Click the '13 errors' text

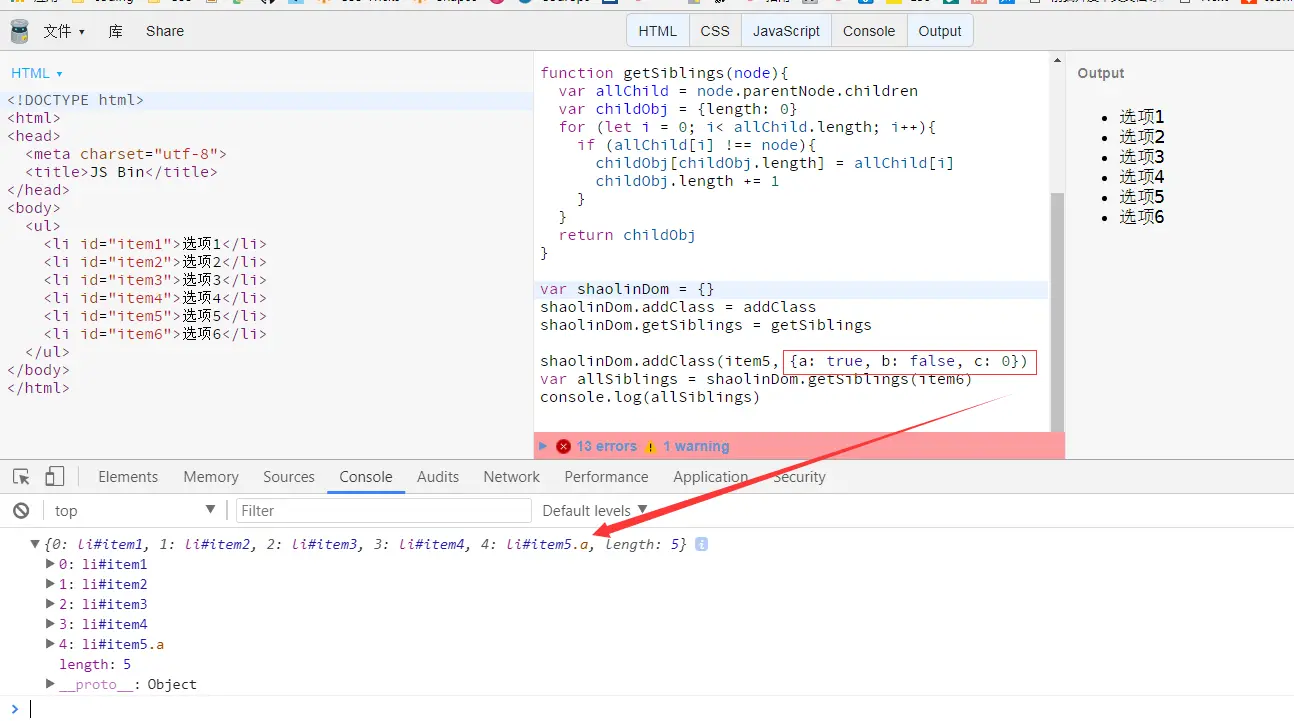click(x=607, y=447)
